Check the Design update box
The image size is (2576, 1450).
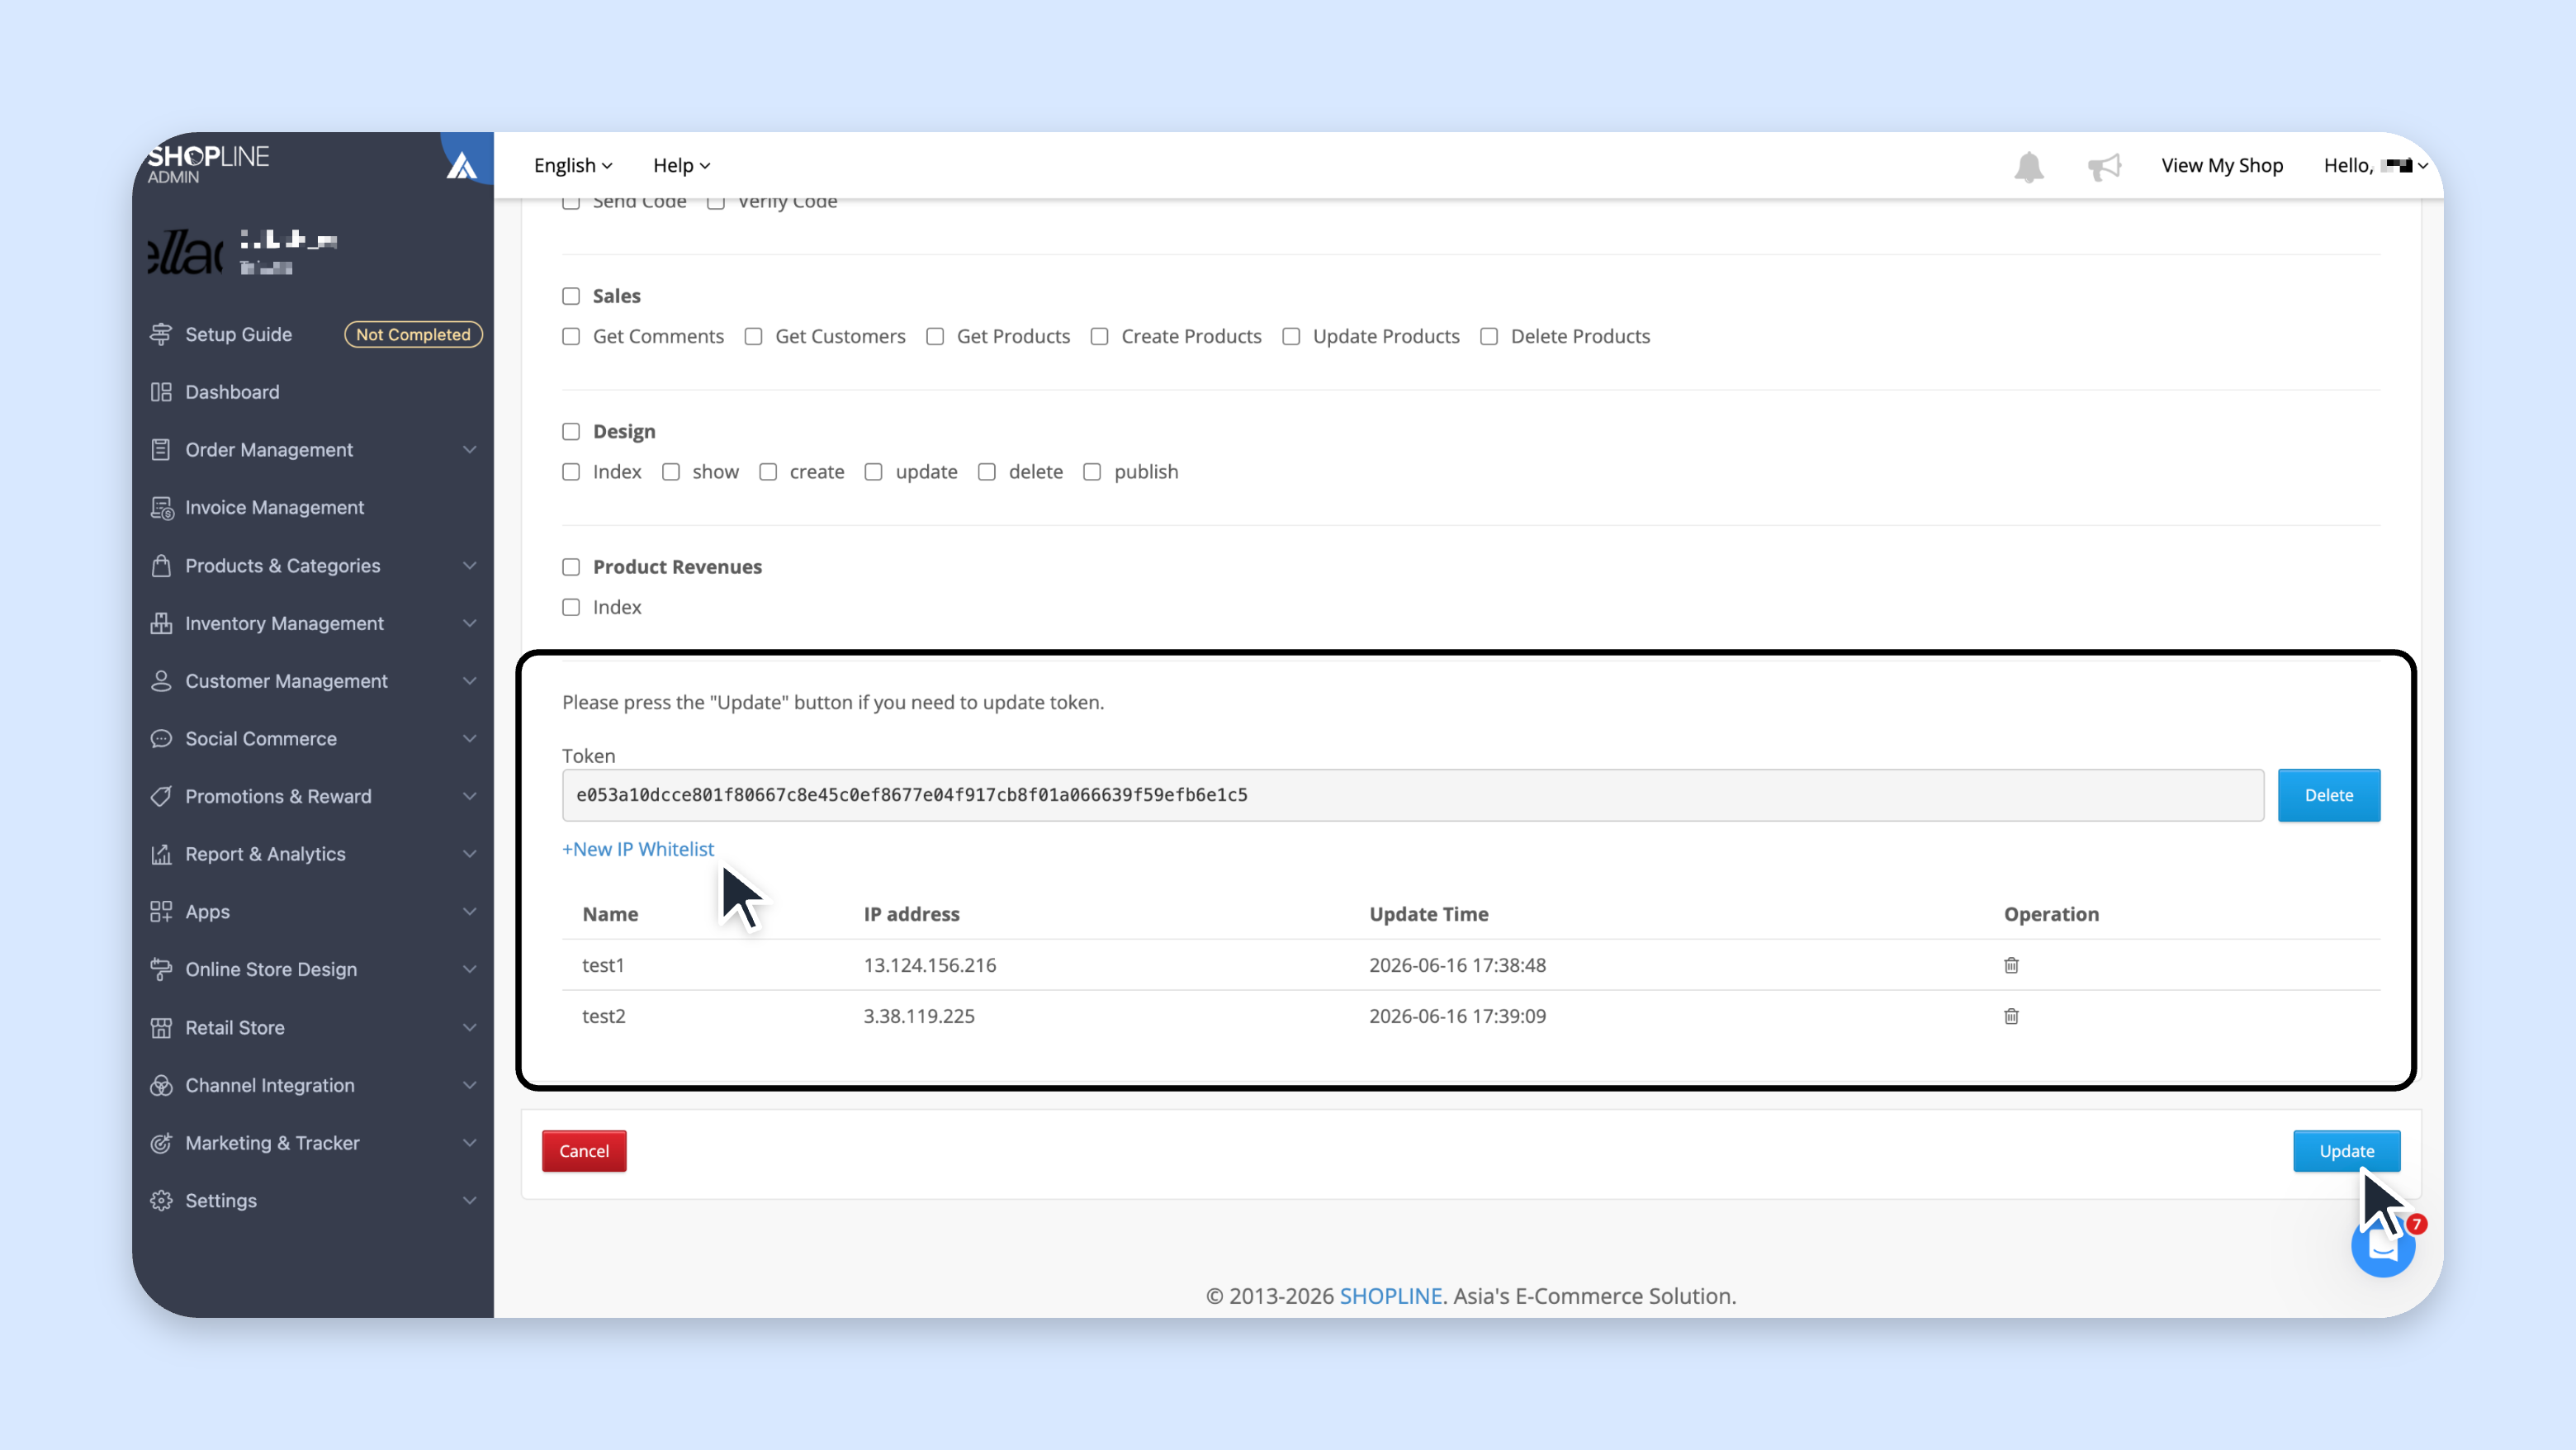tap(873, 472)
